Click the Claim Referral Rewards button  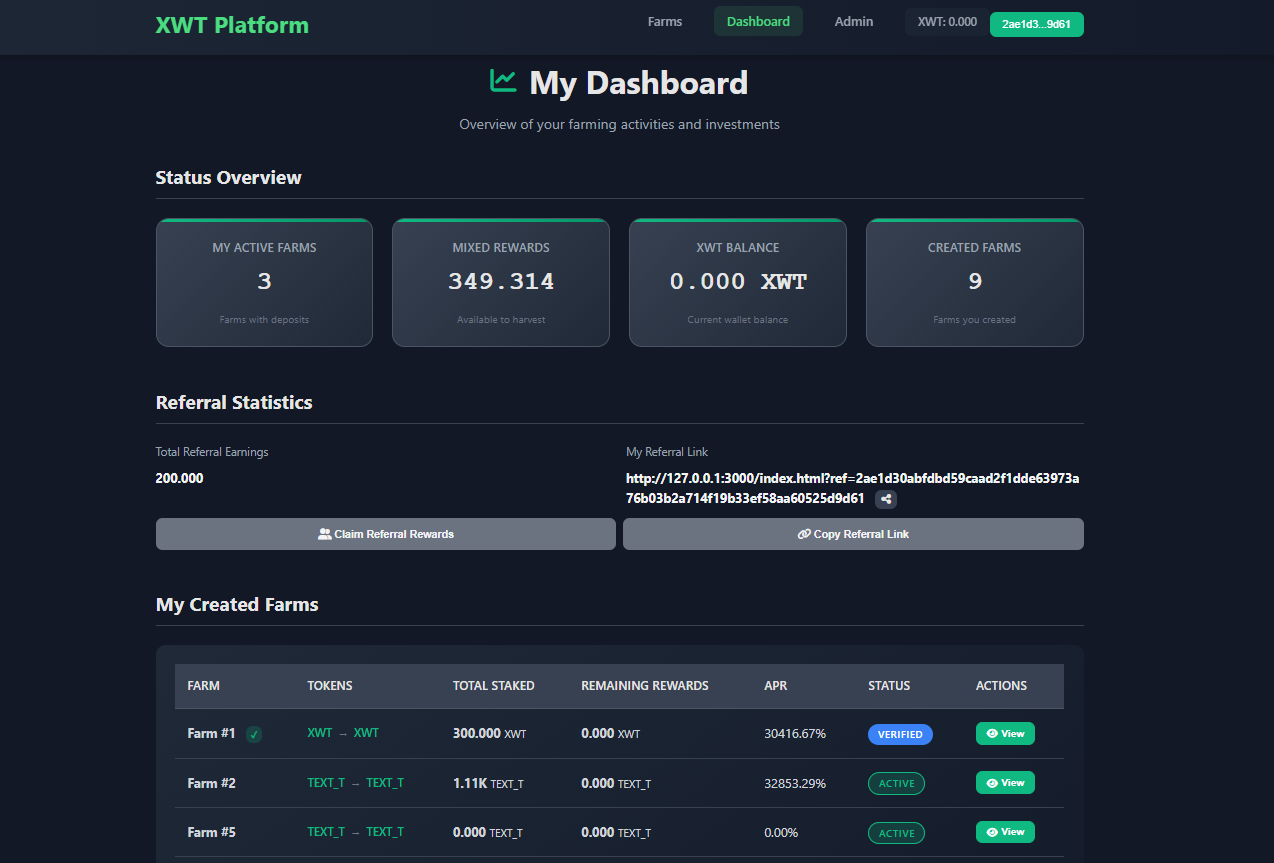[385, 533]
